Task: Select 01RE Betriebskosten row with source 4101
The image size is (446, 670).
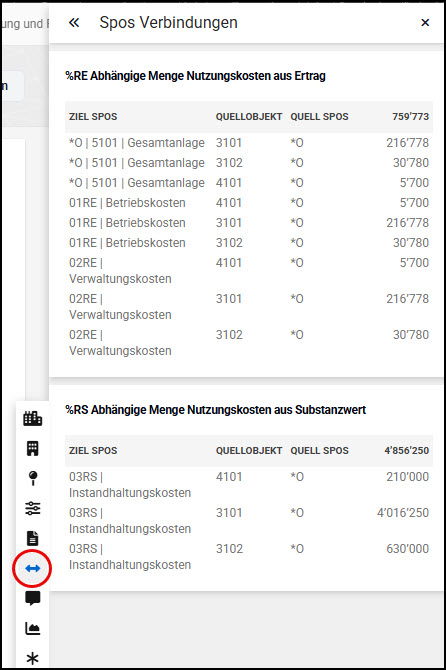Action: point(249,203)
